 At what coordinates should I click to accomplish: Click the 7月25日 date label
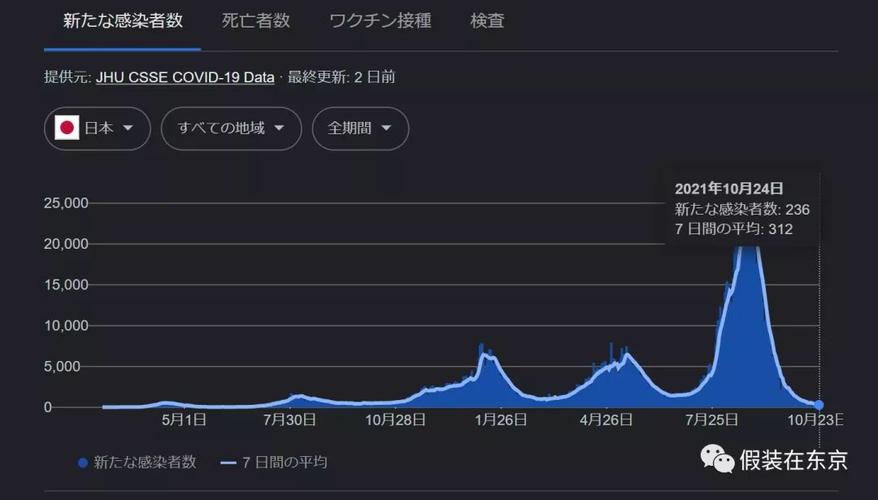tap(712, 419)
